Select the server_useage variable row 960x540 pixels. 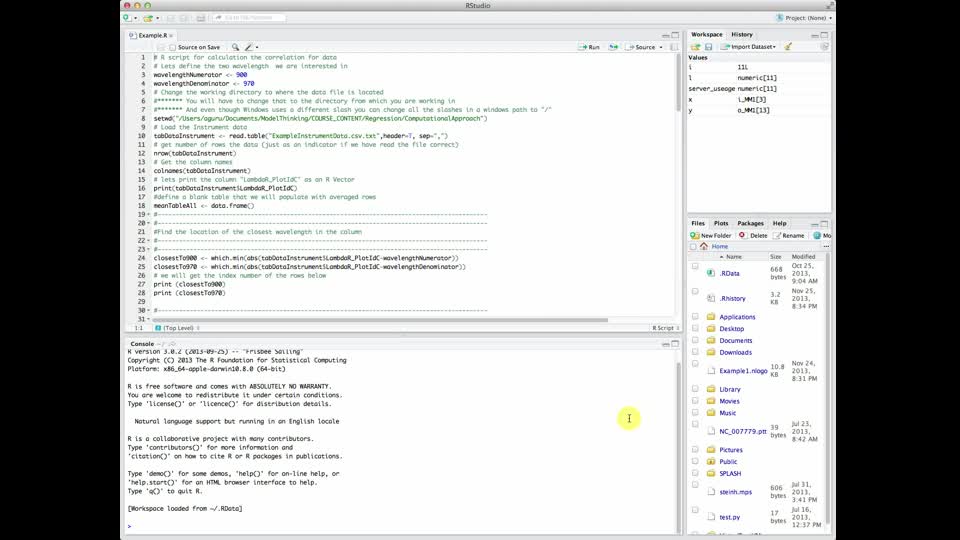point(759,89)
